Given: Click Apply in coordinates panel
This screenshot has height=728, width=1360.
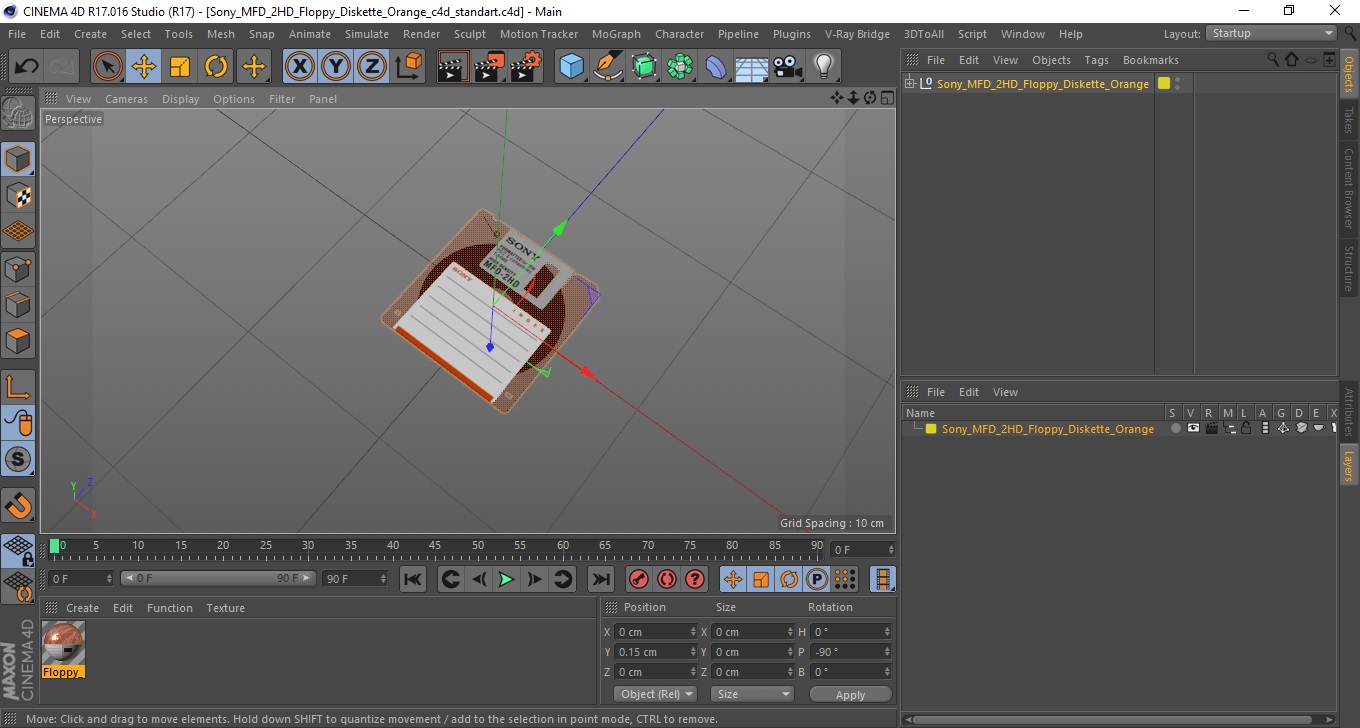Looking at the screenshot, I should pos(850,695).
